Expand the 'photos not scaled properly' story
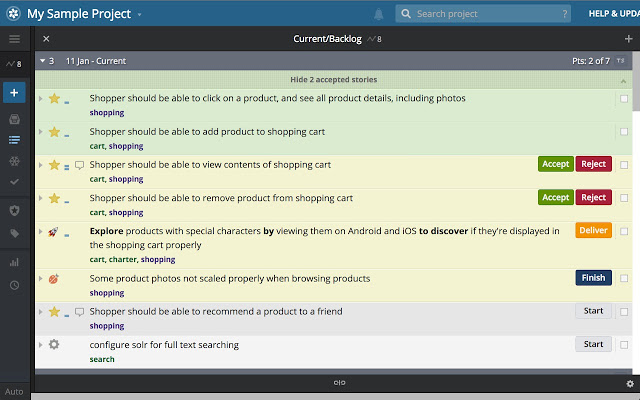Image resolution: width=640 pixels, height=400 pixels. click(x=40, y=279)
